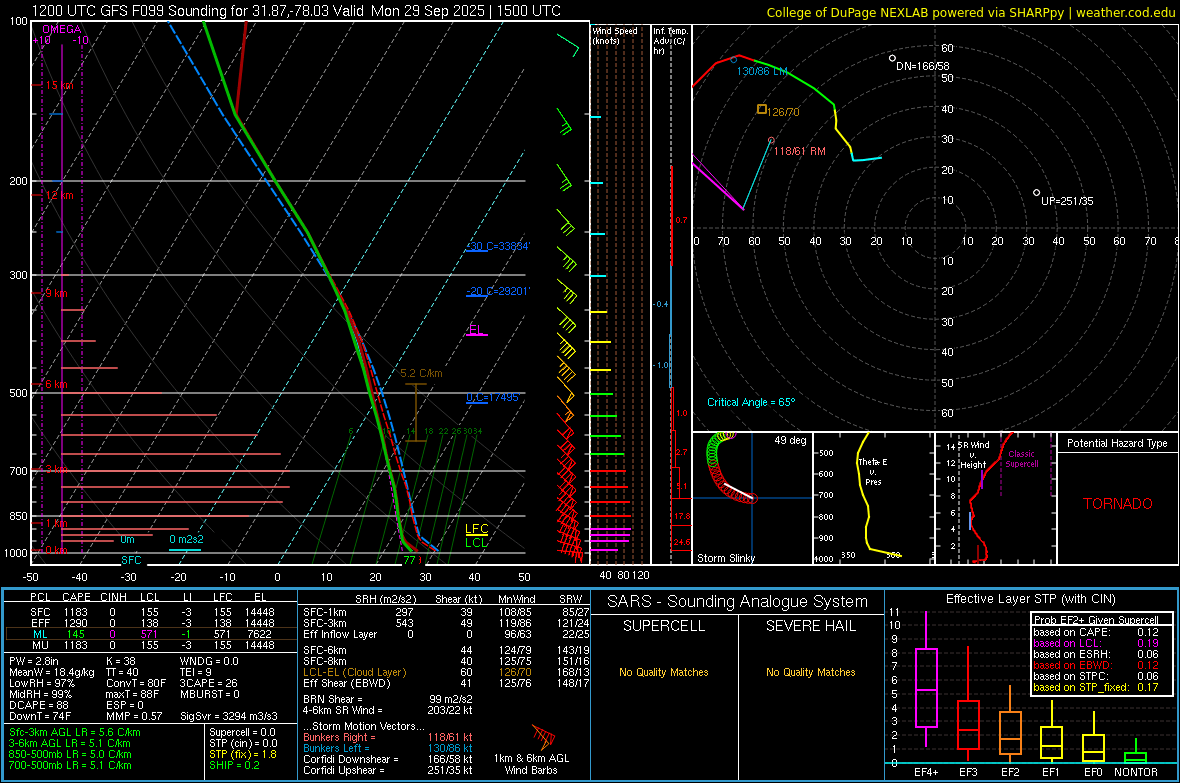Select the EFF parcel row in table

[151, 623]
